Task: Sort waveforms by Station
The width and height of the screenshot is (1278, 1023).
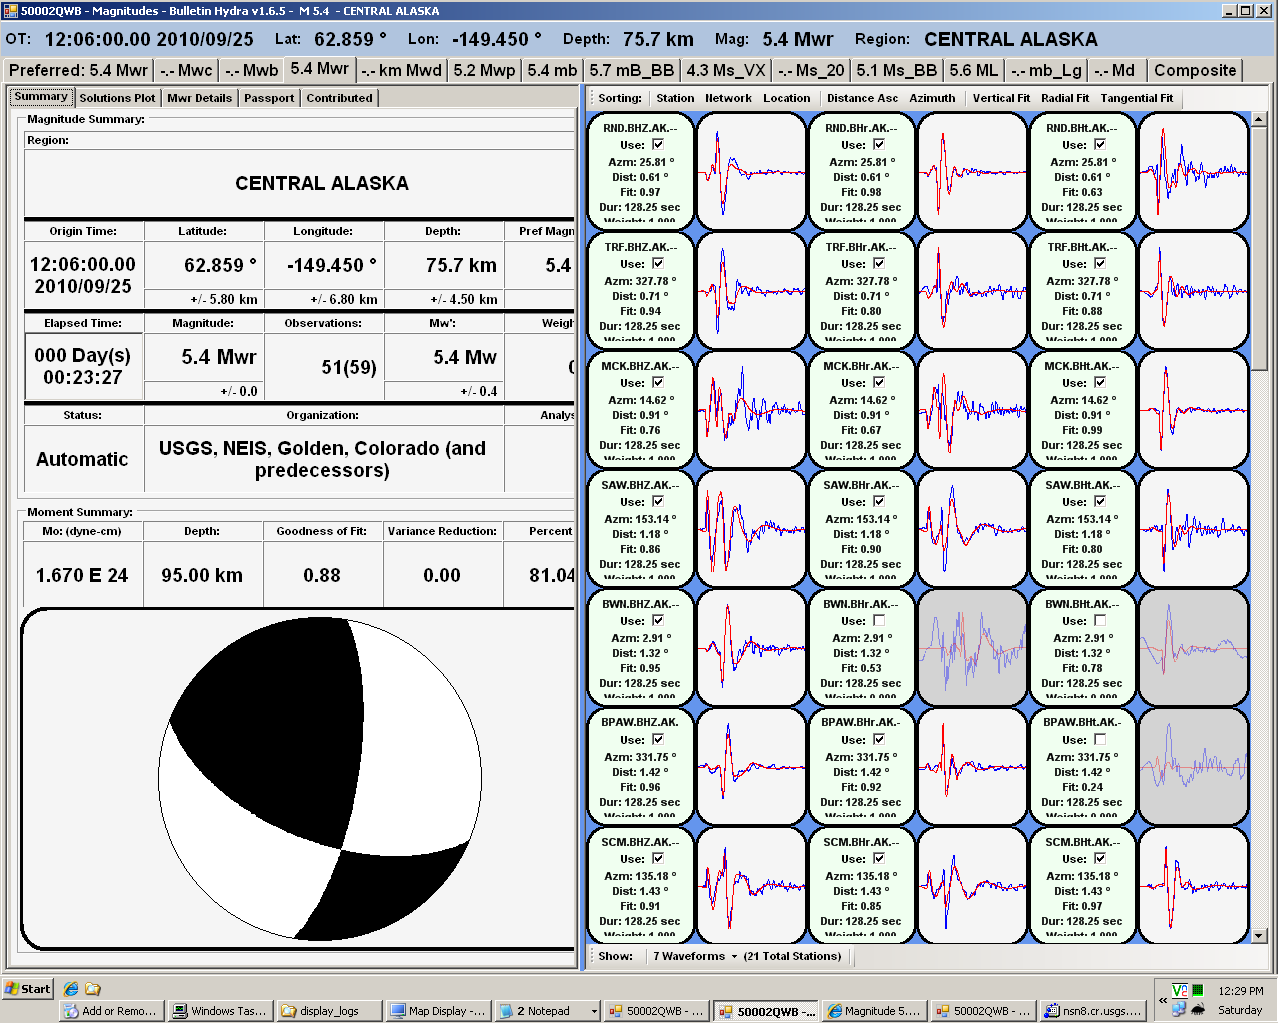Action: click(675, 98)
